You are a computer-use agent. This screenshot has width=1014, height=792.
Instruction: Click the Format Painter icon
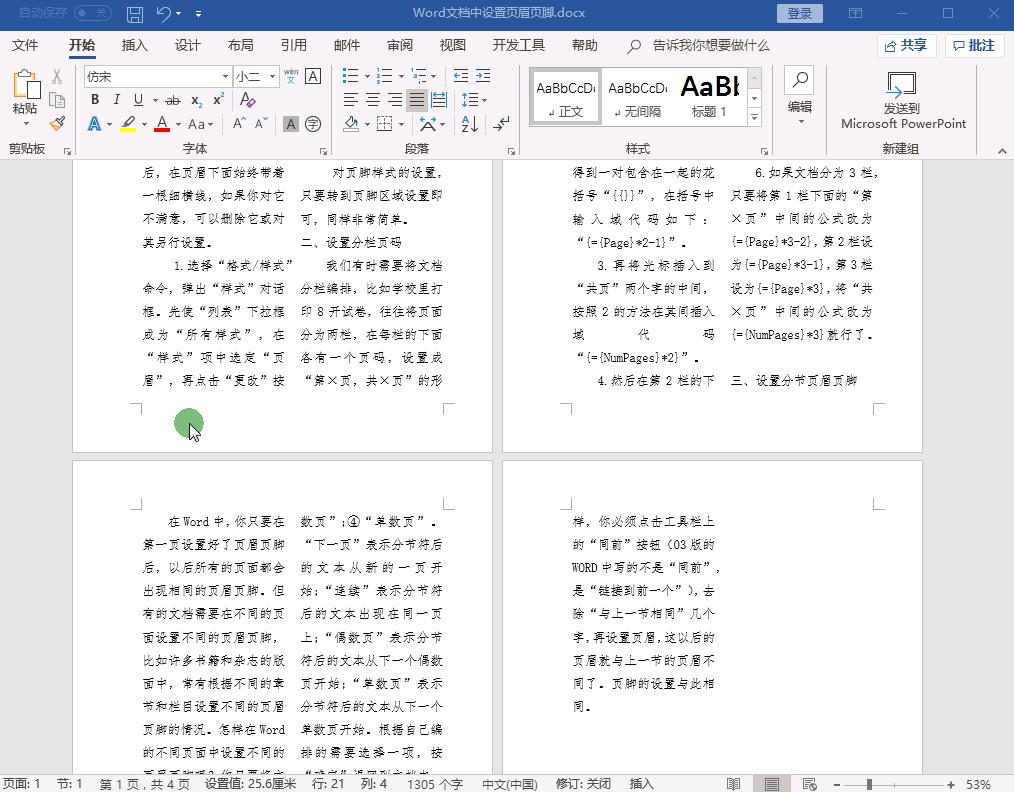(x=57, y=123)
